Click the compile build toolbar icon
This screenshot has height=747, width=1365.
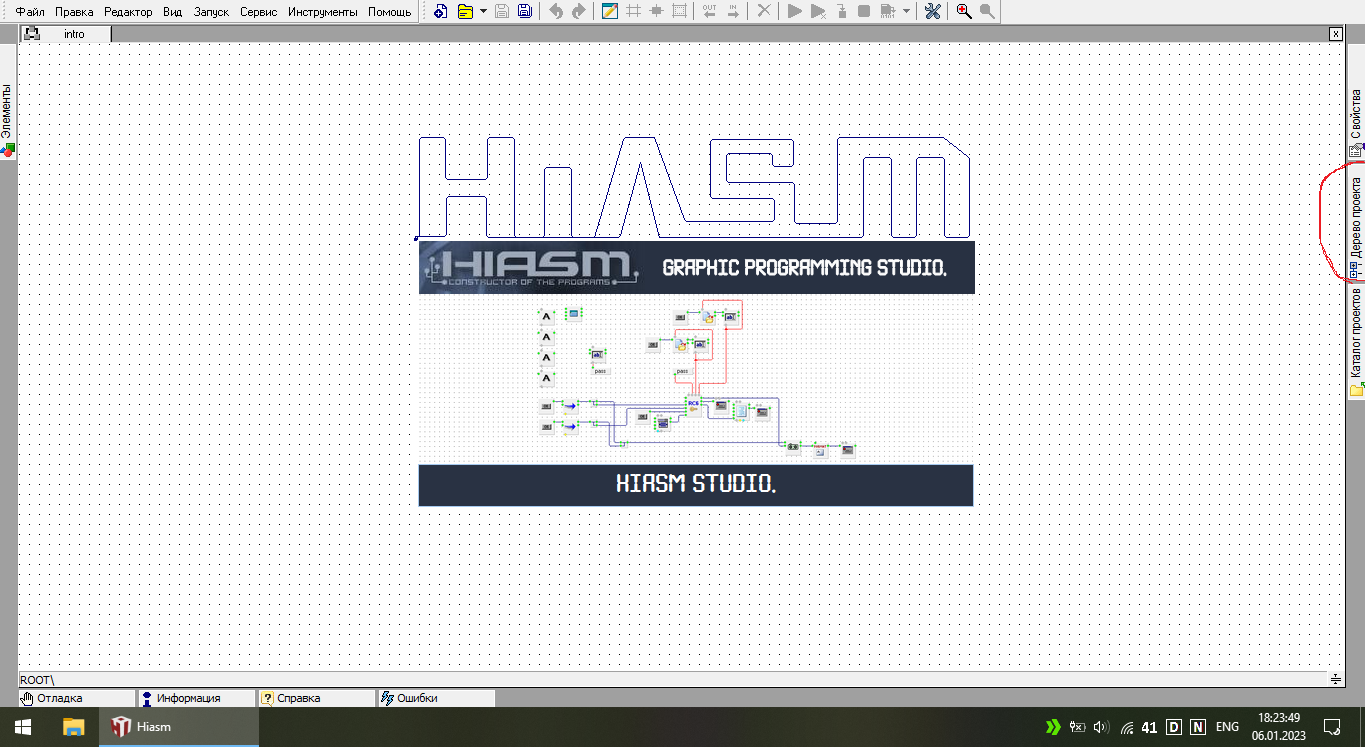[887, 12]
